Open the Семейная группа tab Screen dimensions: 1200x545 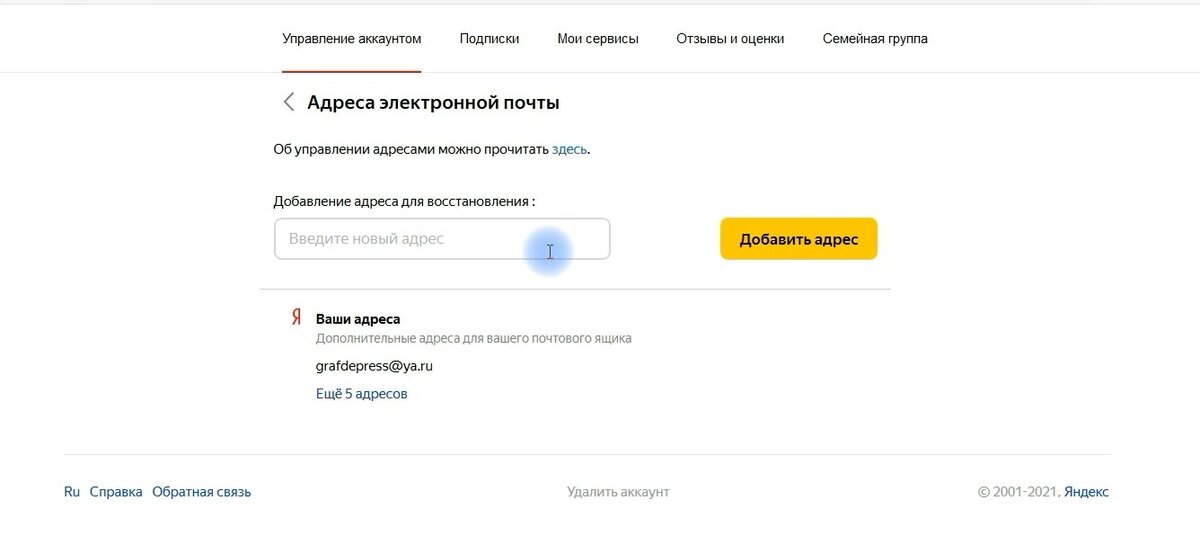point(875,39)
